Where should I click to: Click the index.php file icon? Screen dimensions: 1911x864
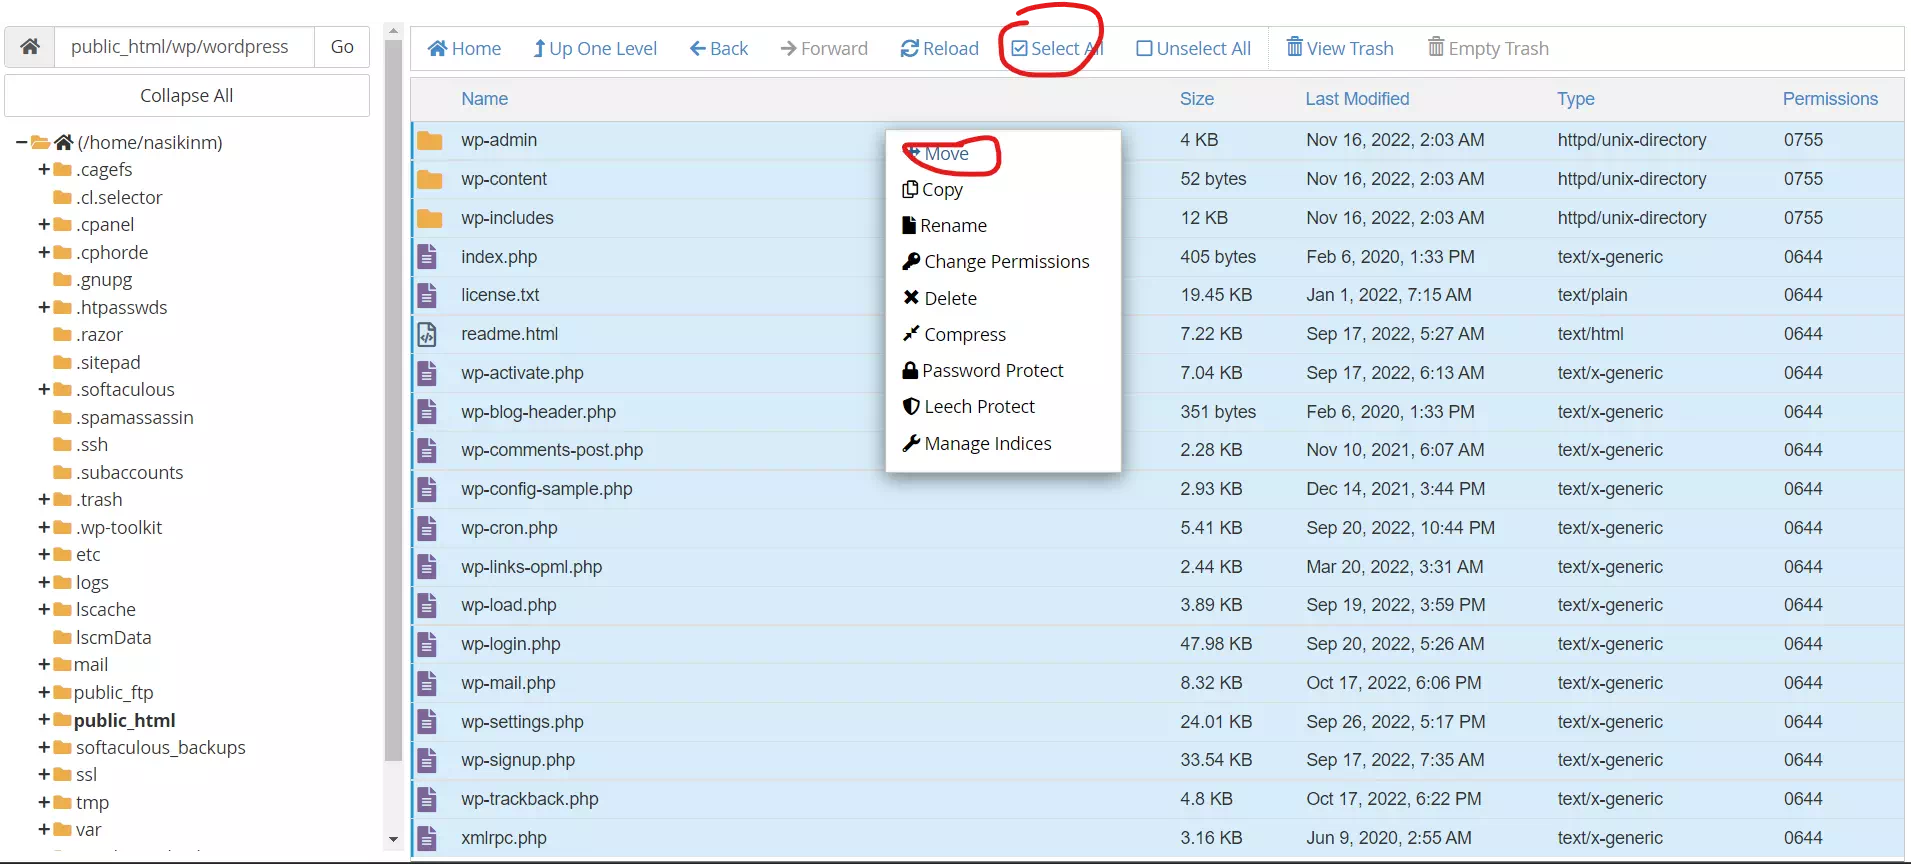click(427, 257)
